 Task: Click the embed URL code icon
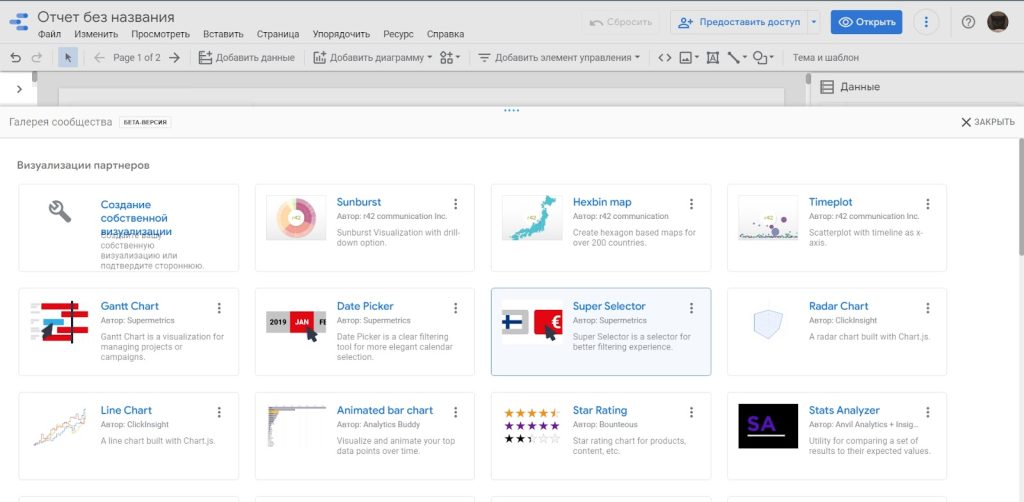tap(664, 58)
